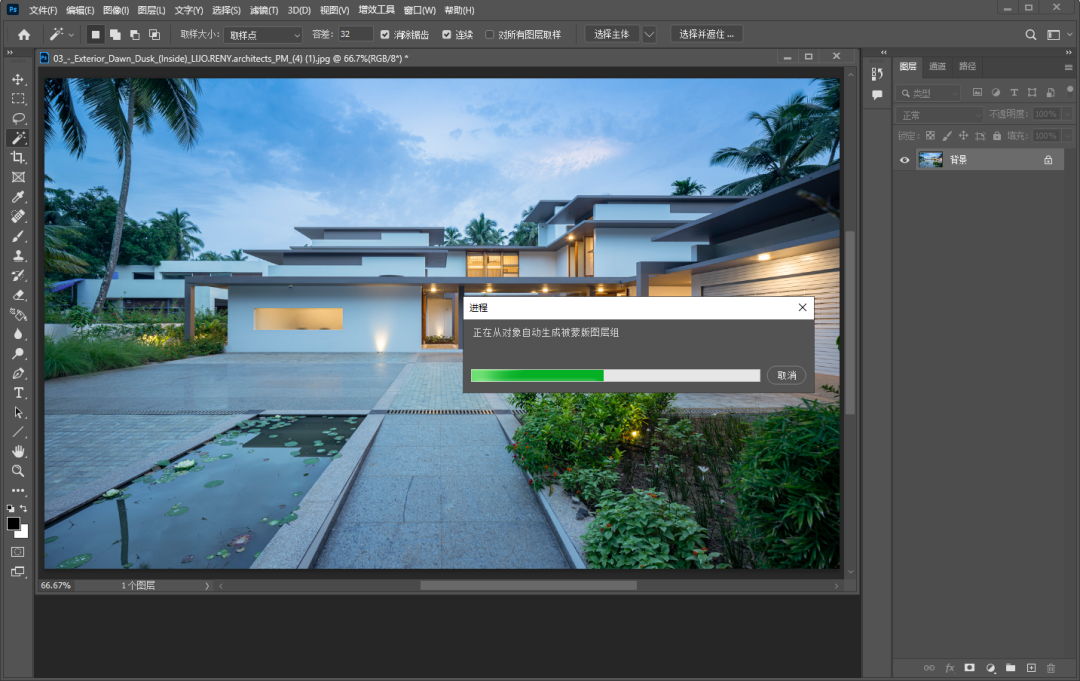
Task: Click the 取消 cancel button in progress dialog
Action: point(787,375)
